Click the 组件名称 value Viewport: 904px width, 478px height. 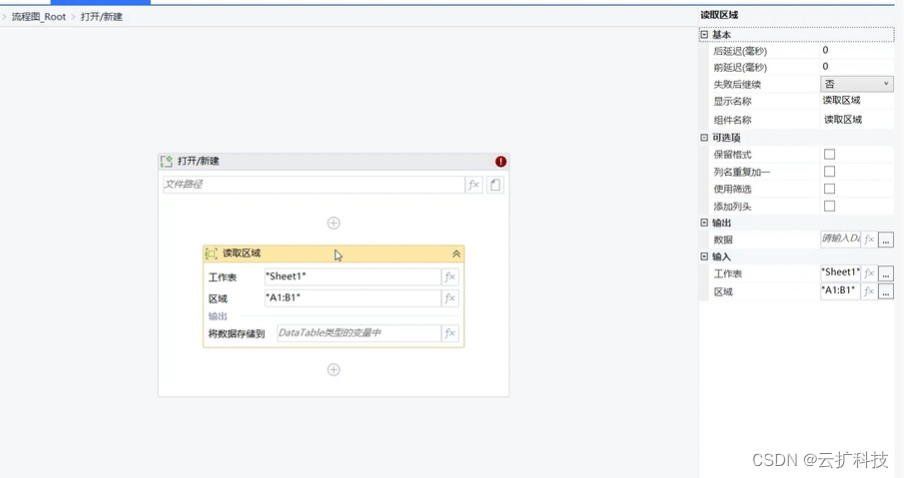click(x=857, y=120)
